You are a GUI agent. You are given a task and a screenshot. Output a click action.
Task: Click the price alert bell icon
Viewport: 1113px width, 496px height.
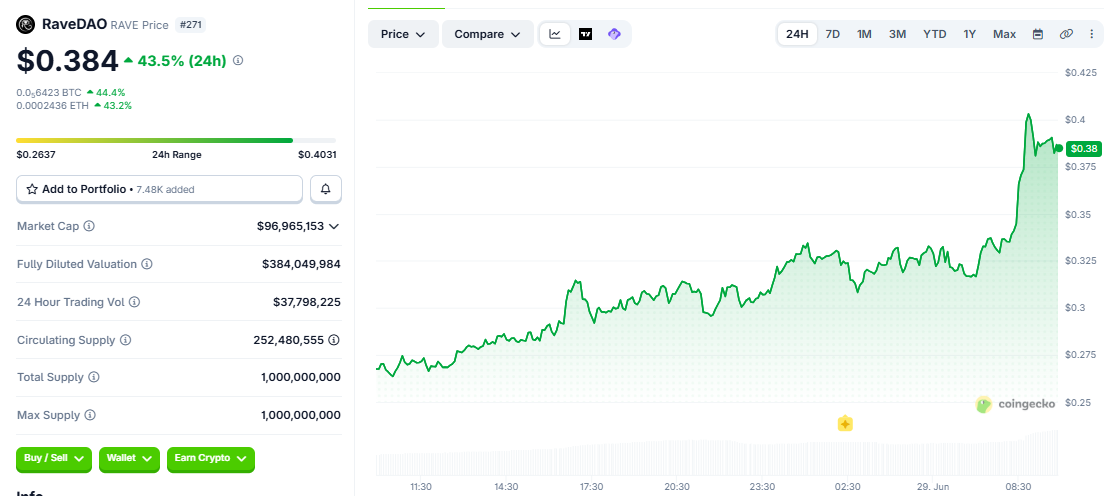point(326,189)
